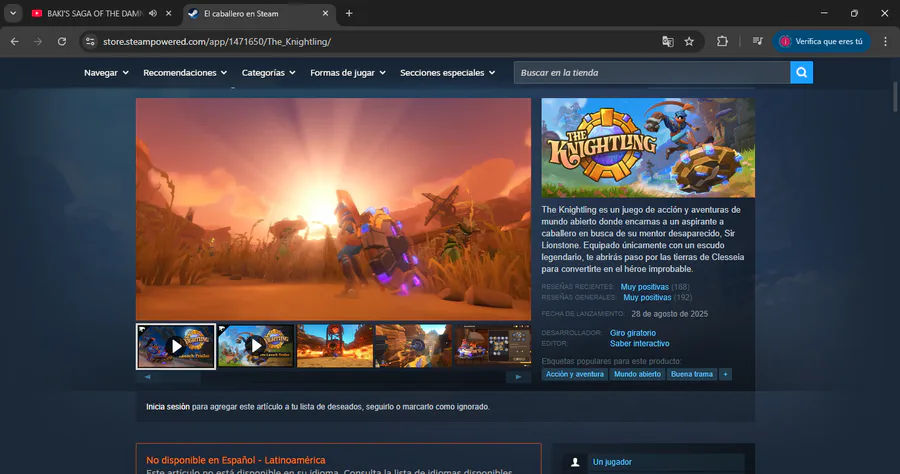This screenshot has width=900, height=474.
Task: Expand the Navegar menu
Action: click(106, 73)
